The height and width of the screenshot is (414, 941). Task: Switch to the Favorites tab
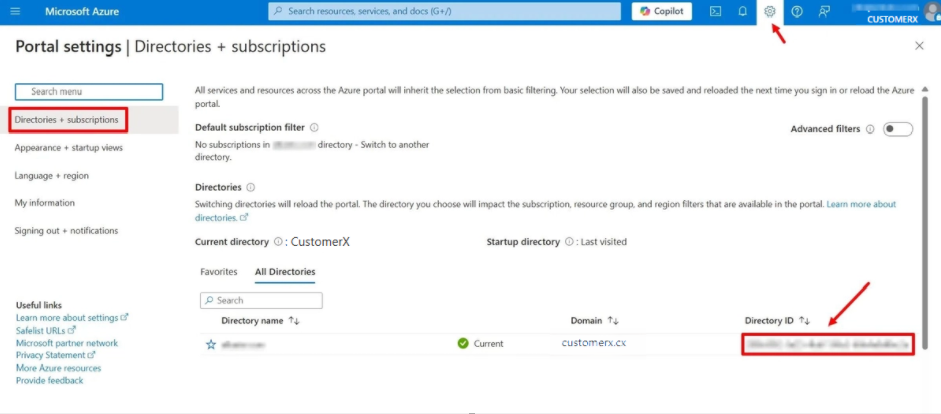pyautogui.click(x=219, y=272)
